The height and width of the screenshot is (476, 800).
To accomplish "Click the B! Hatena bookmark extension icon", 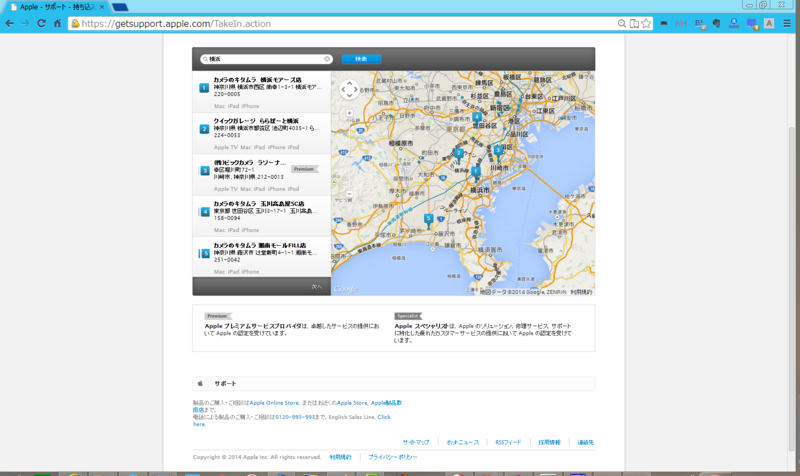I will [699, 24].
